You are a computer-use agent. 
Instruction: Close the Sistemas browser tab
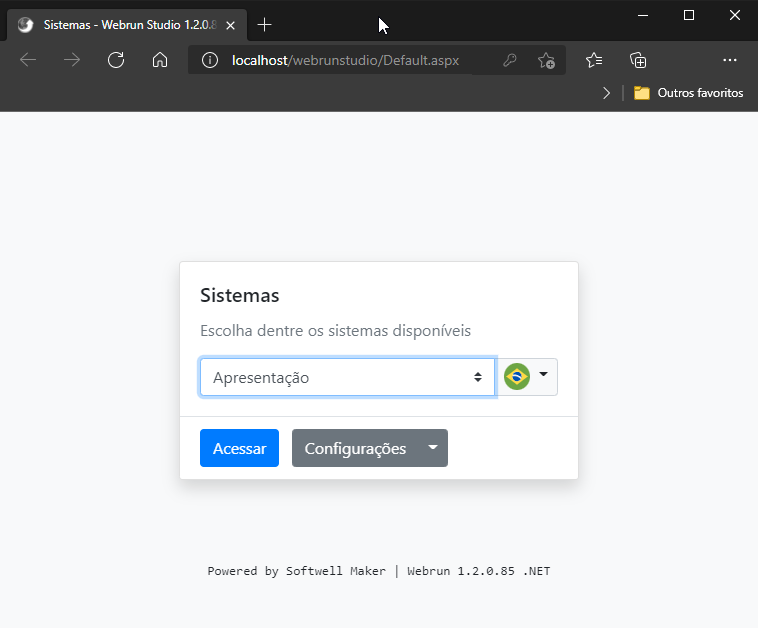(231, 25)
